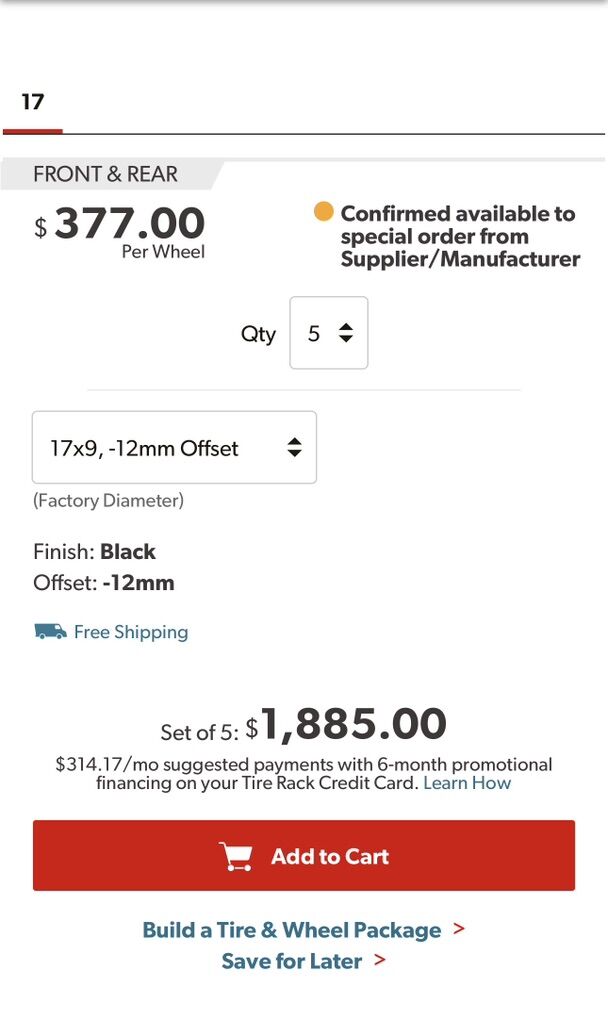Click the arrow next to Save for Later
Image resolution: width=608 pixels, height=1020 pixels.
[x=380, y=960]
